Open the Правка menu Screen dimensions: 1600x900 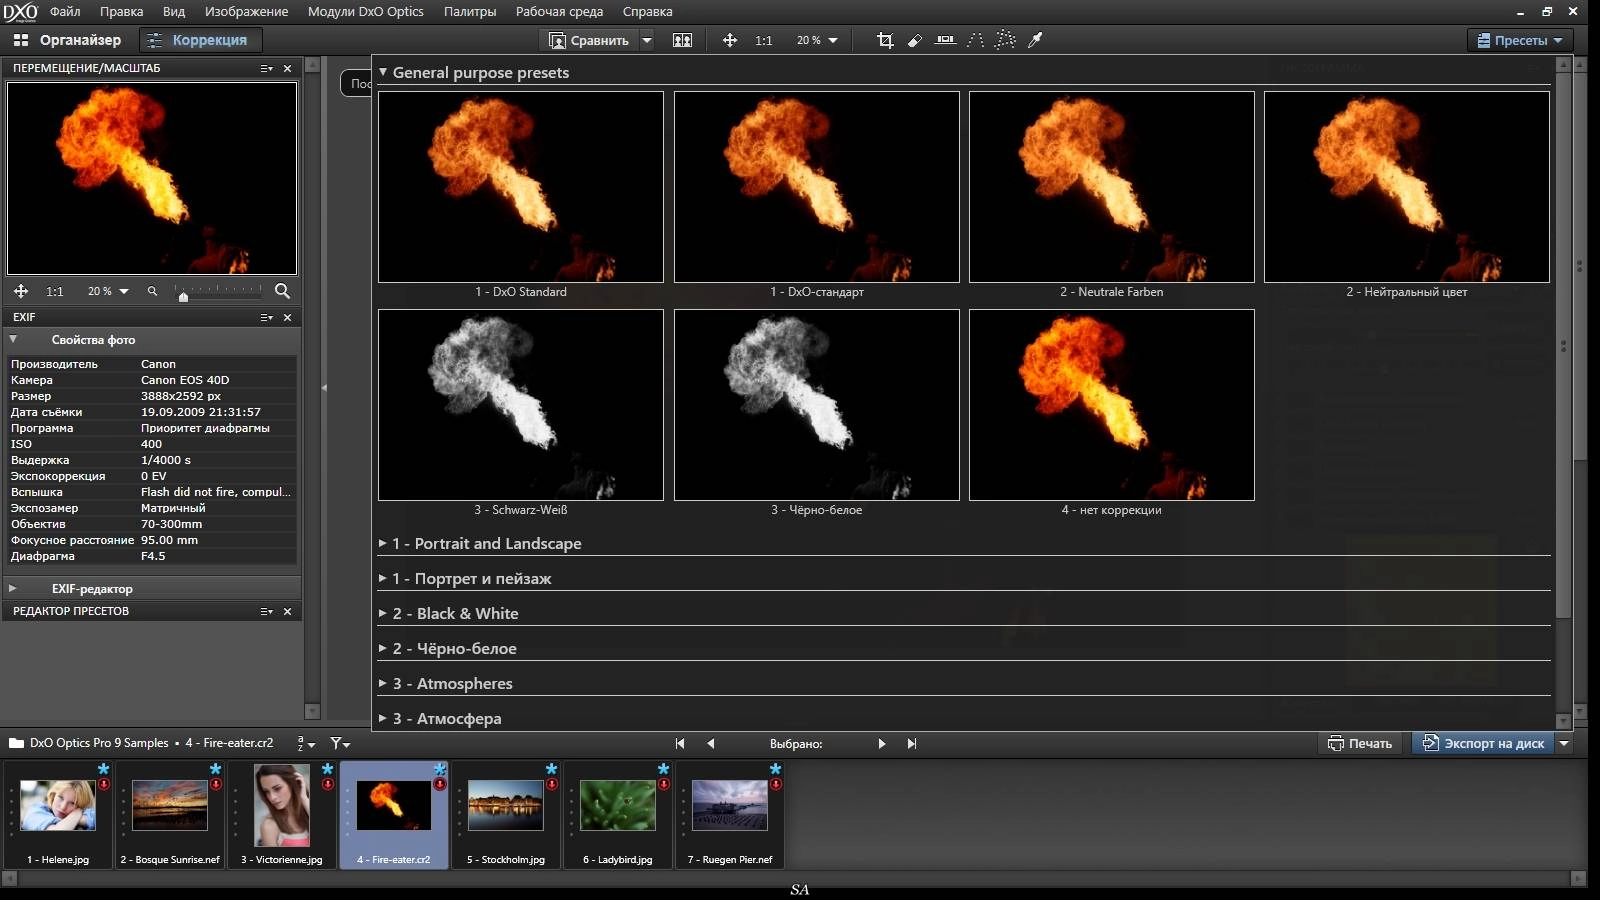[121, 11]
